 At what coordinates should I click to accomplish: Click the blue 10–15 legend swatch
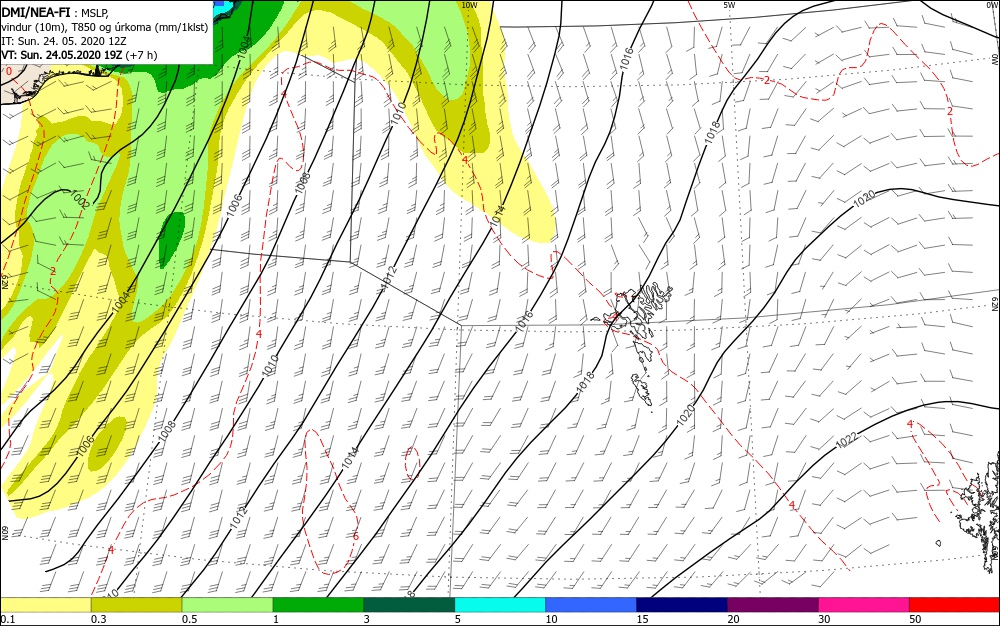pyautogui.click(x=591, y=605)
